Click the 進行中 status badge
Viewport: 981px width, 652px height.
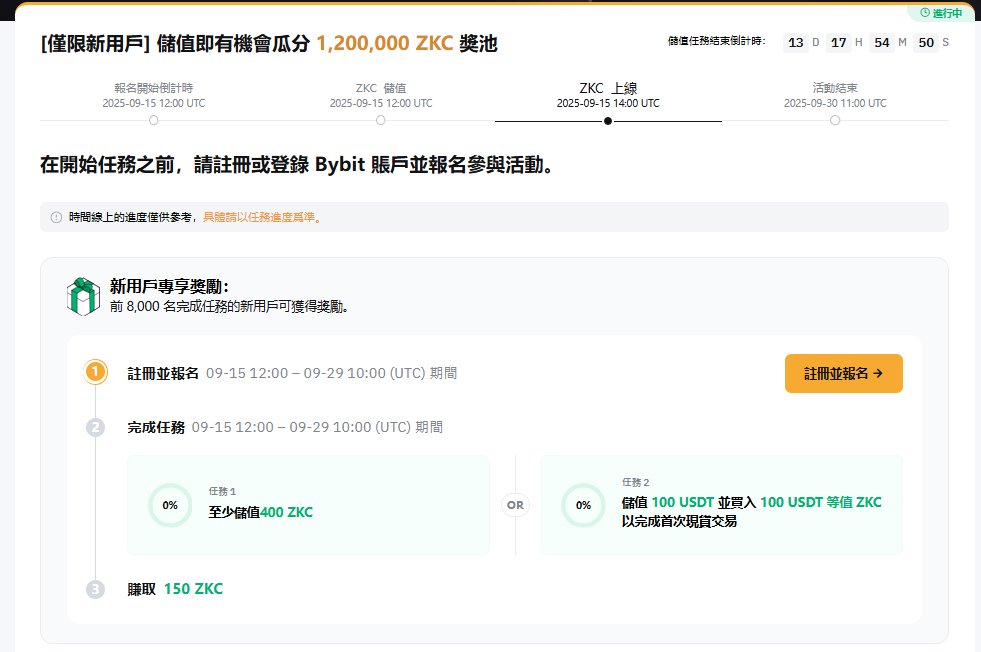coord(941,13)
